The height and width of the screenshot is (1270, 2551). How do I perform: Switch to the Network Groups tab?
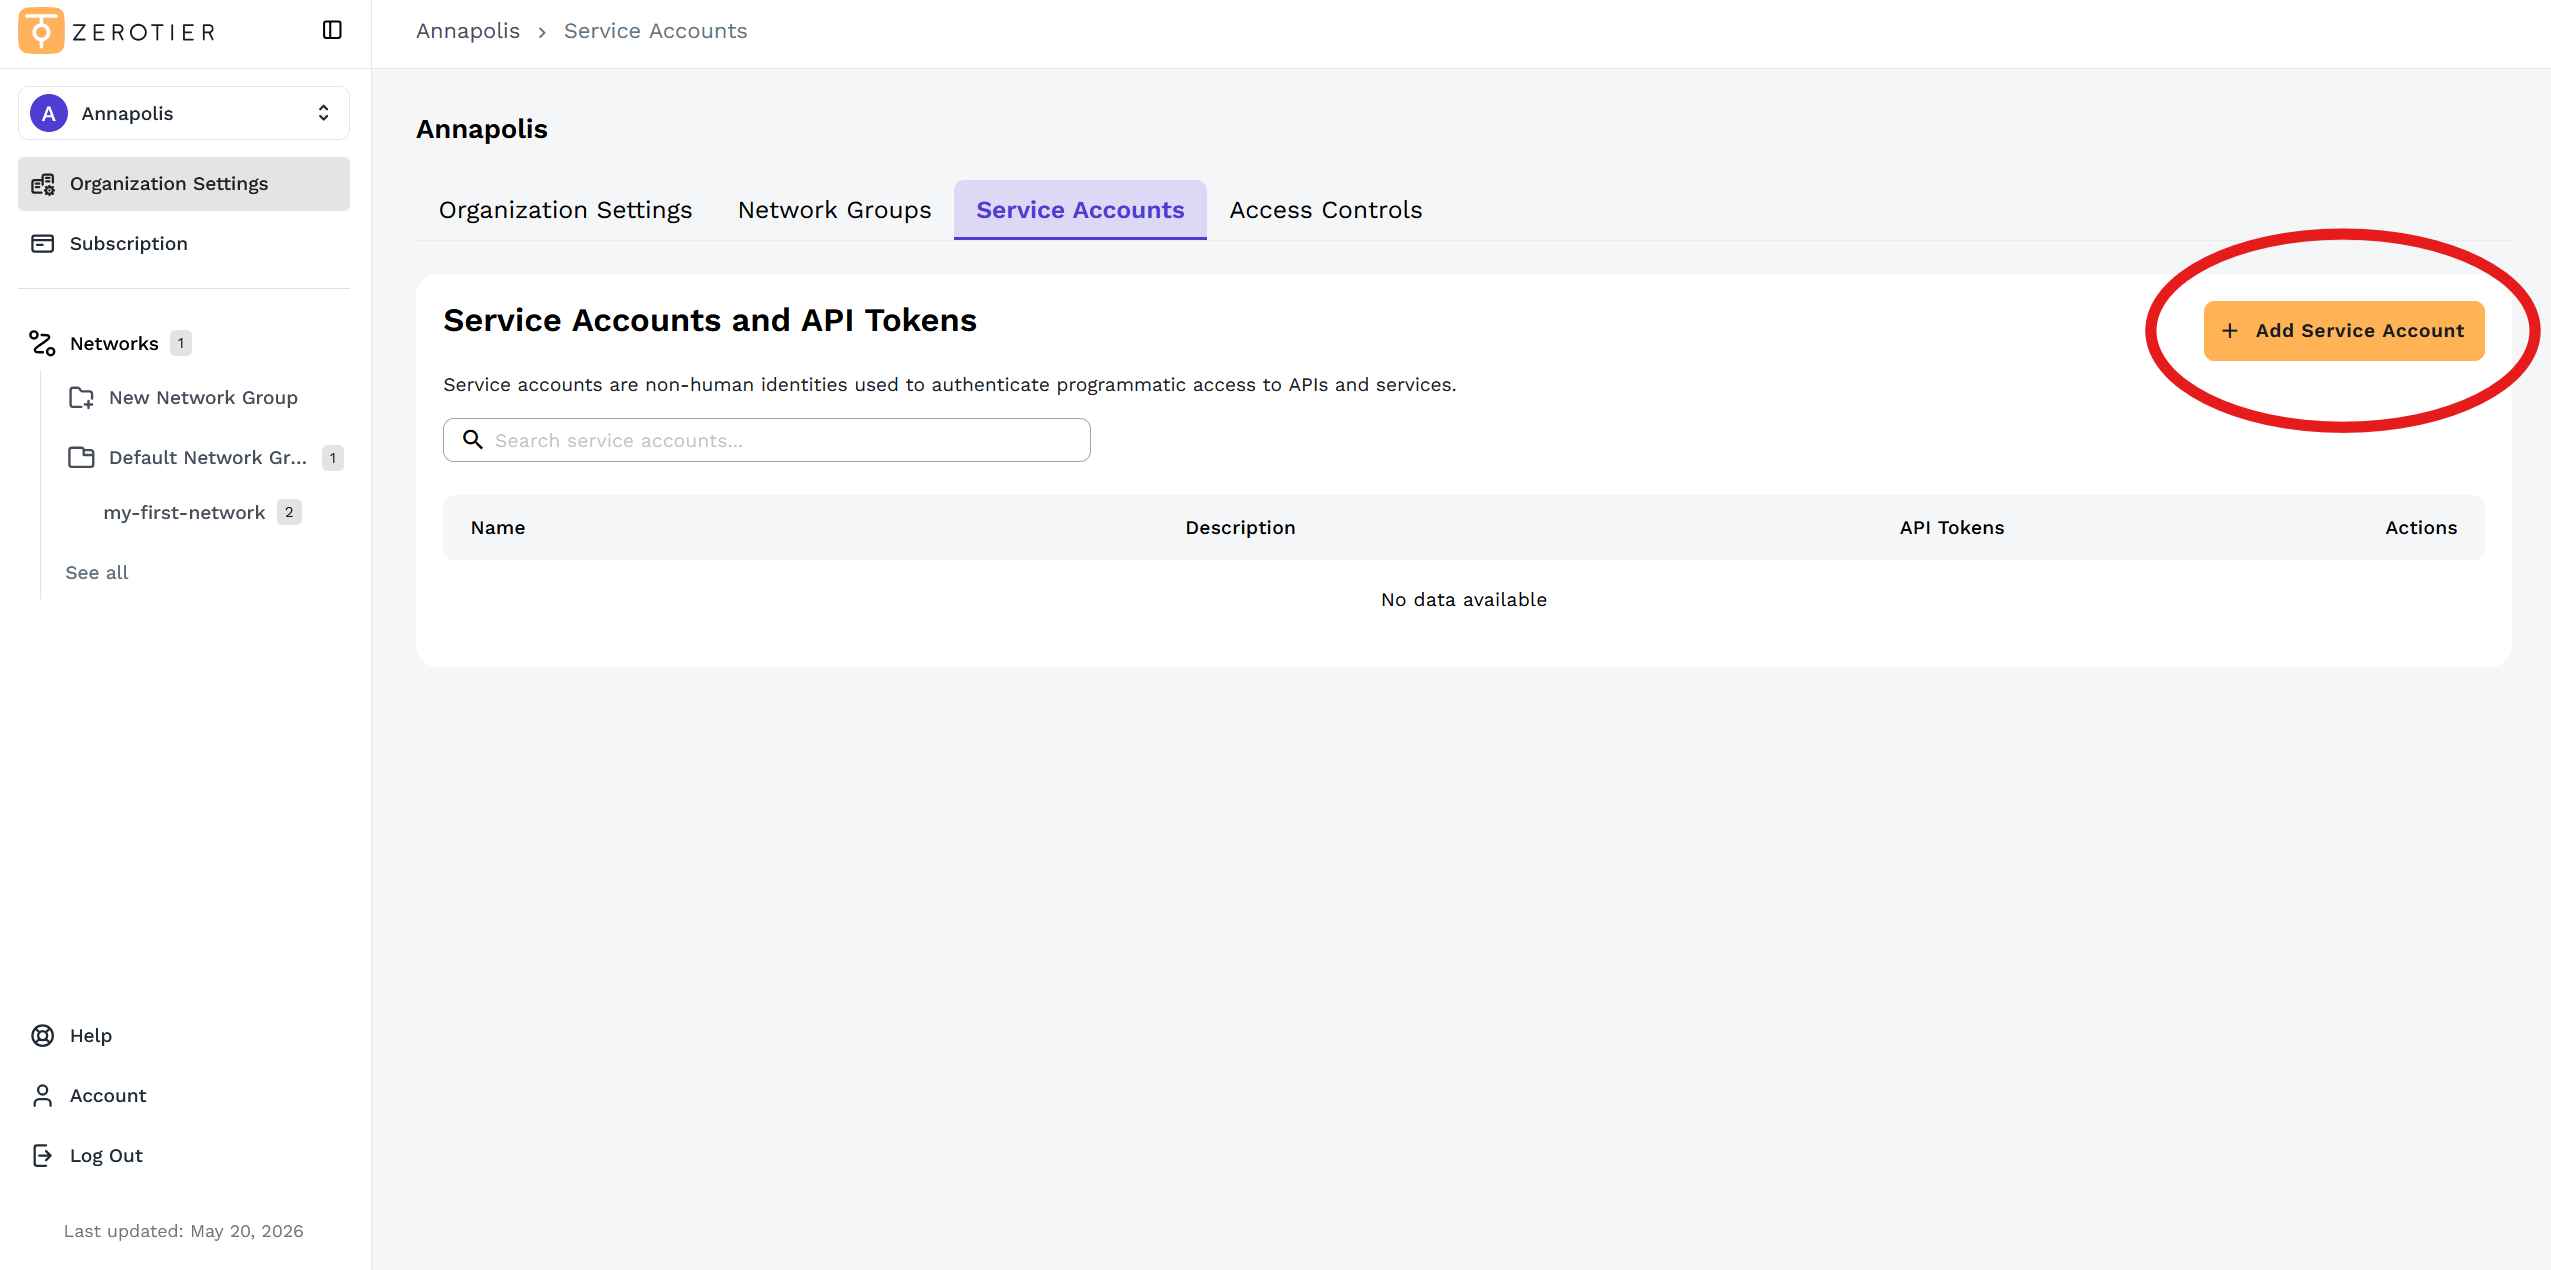pos(835,210)
